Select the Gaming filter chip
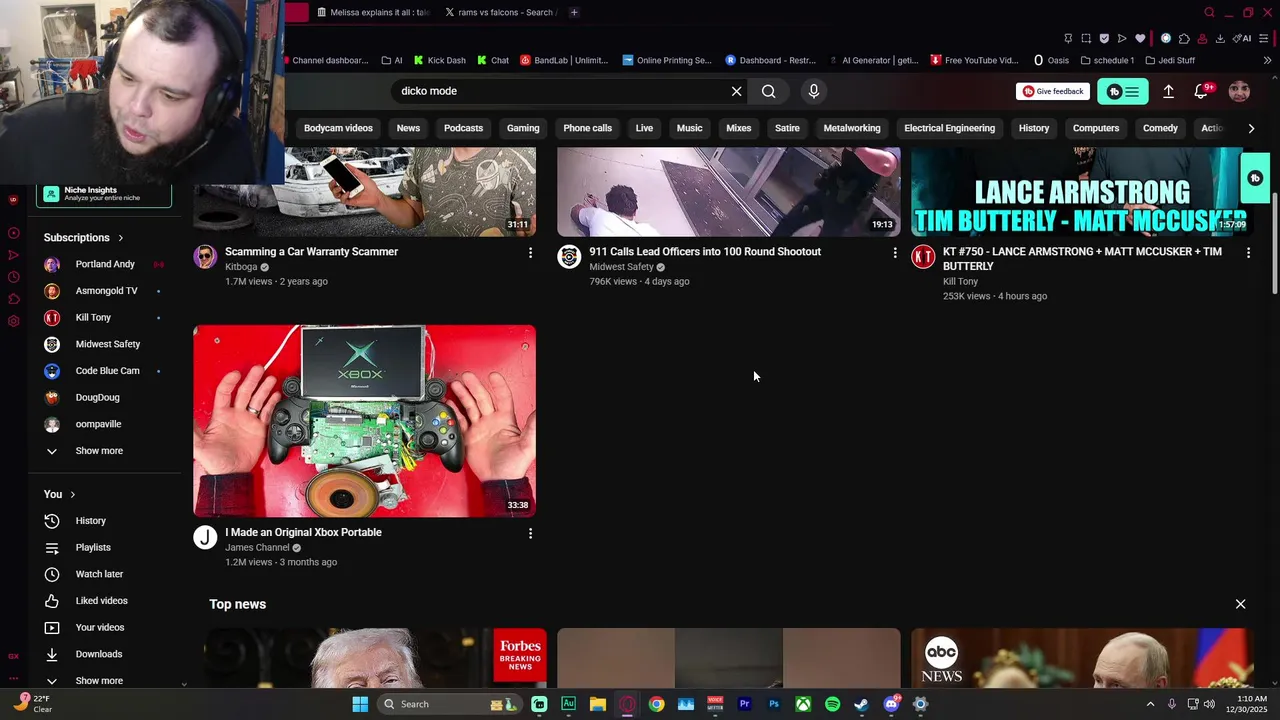The width and height of the screenshot is (1280, 720). click(523, 128)
